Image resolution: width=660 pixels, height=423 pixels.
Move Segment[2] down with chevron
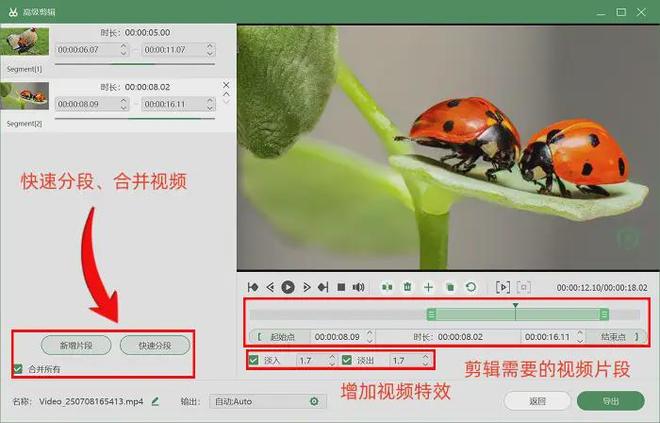point(226,101)
